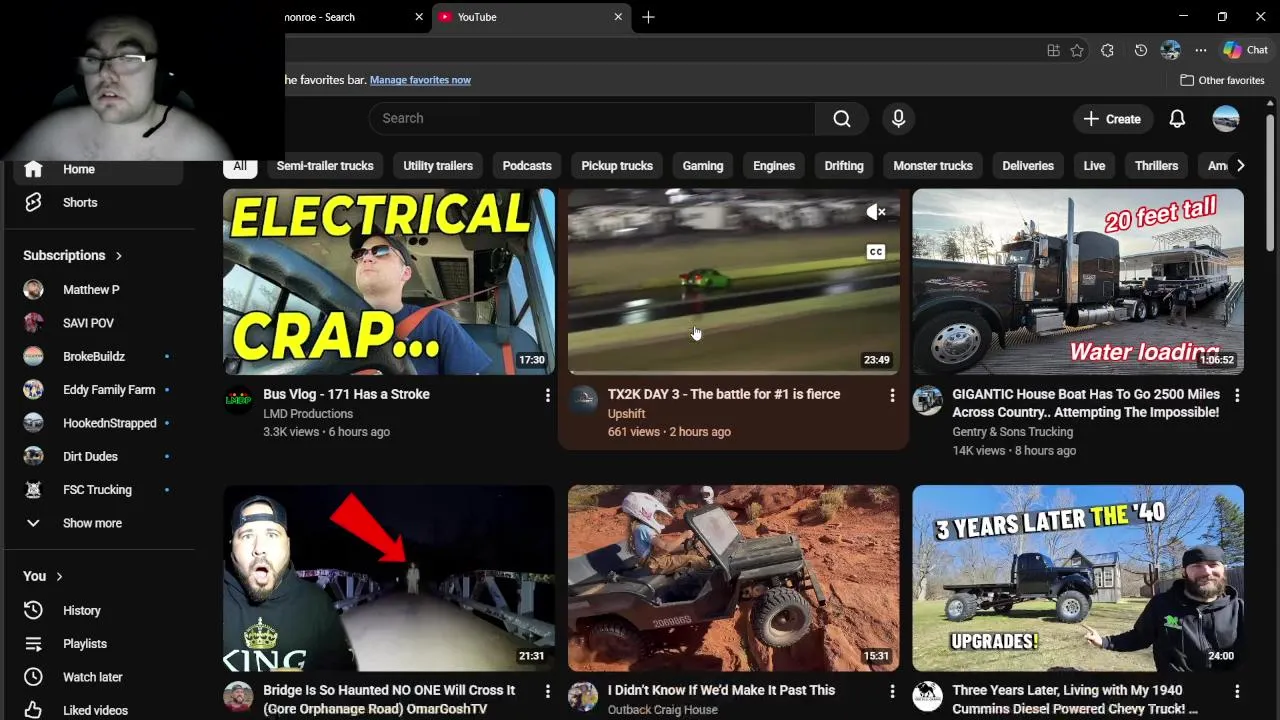The image size is (1280, 720).
Task: Open the Upshift channel link
Action: [x=626, y=414]
